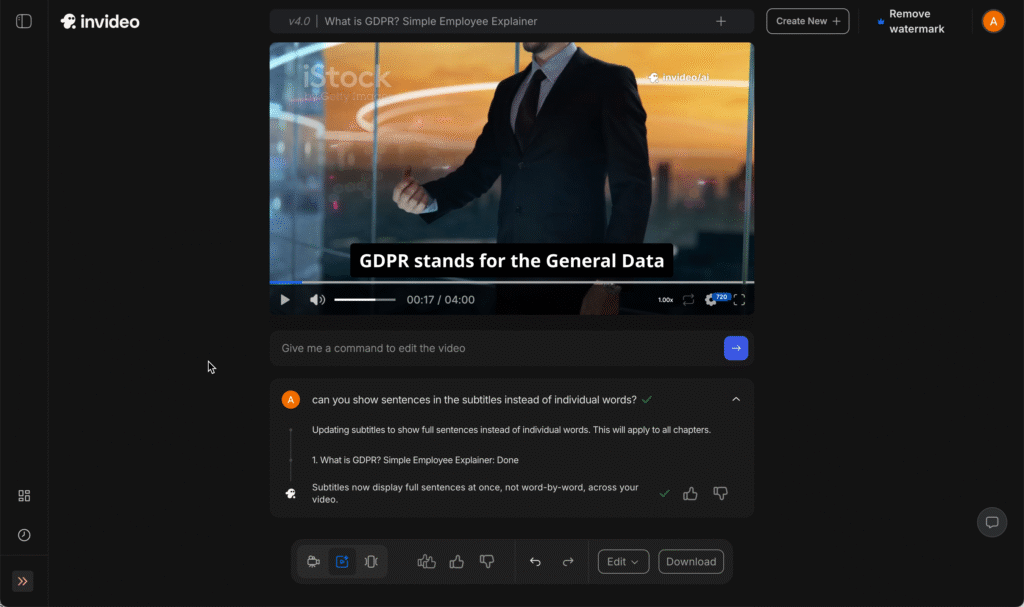The image size is (1024, 607).
Task: Click the redo arrow
Action: [x=565, y=561]
